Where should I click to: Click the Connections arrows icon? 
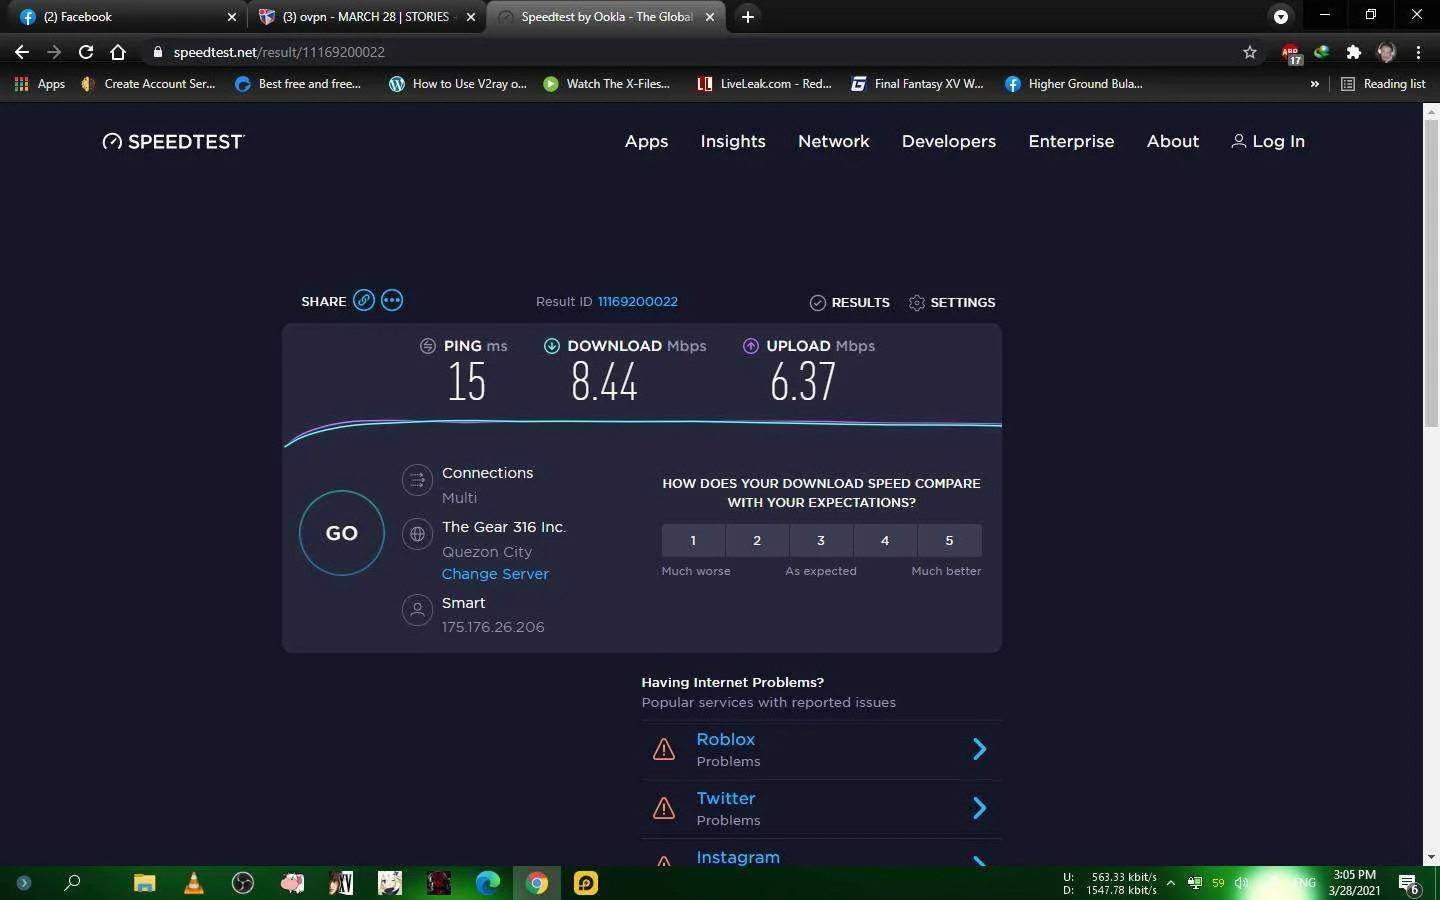pyautogui.click(x=417, y=481)
